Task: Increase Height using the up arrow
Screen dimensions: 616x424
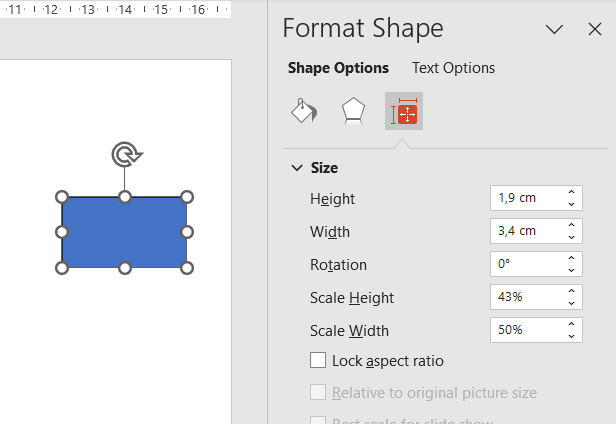Action: click(x=571, y=193)
